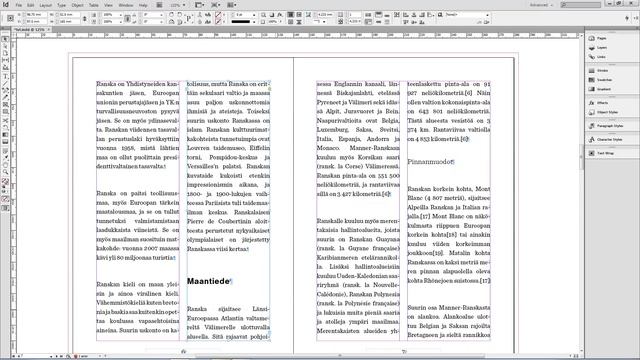This screenshot has width=640, height=360.
Task: Click the fill color swatch in control panel
Action: 218,15
